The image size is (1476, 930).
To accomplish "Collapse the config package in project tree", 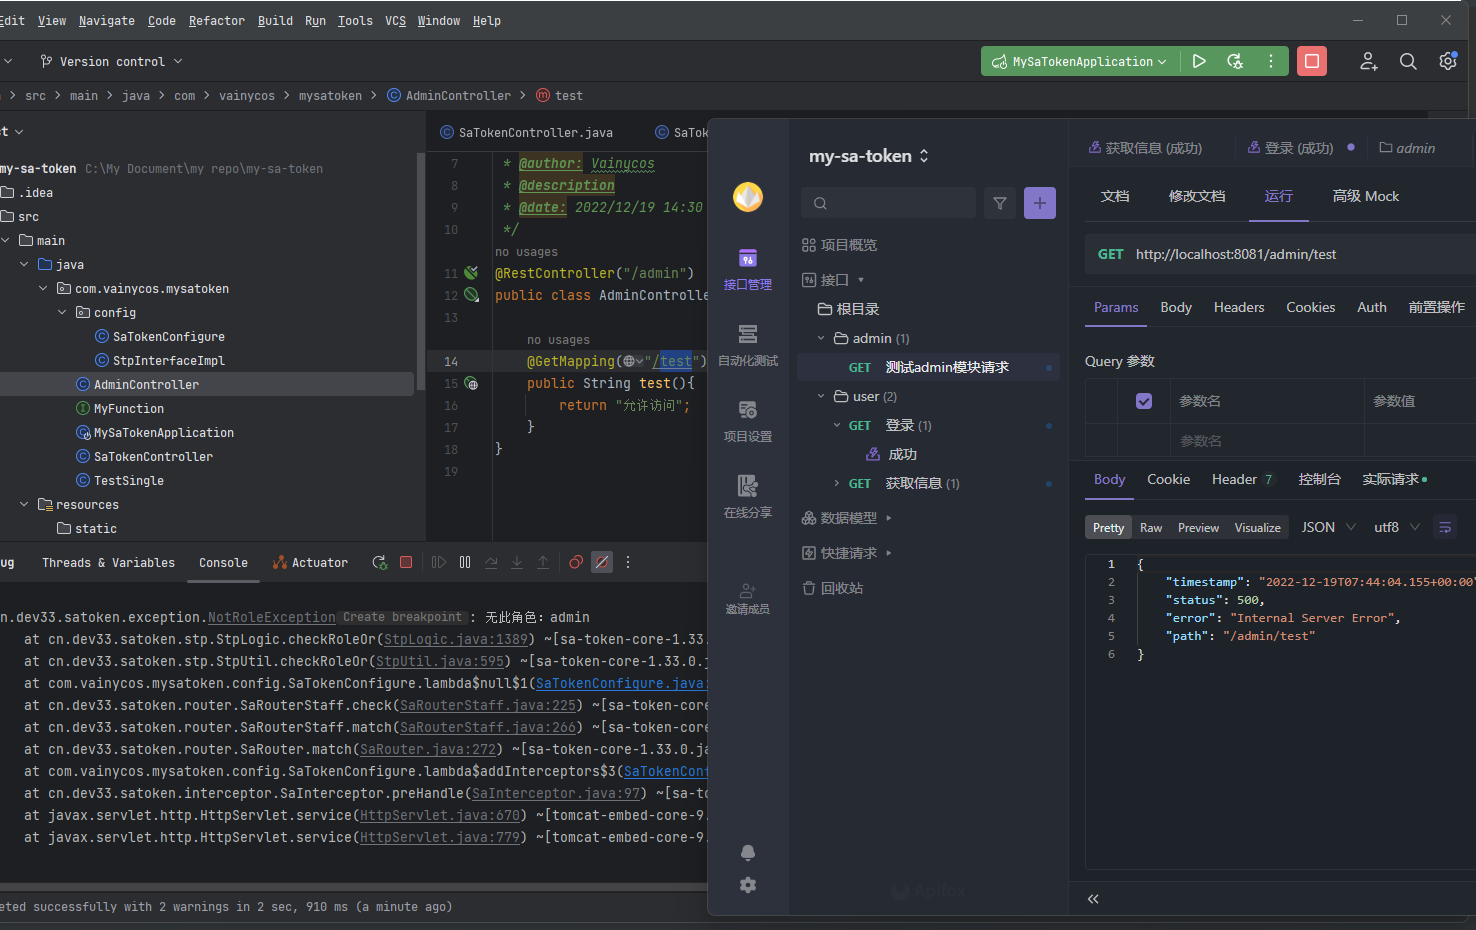I will 62,312.
